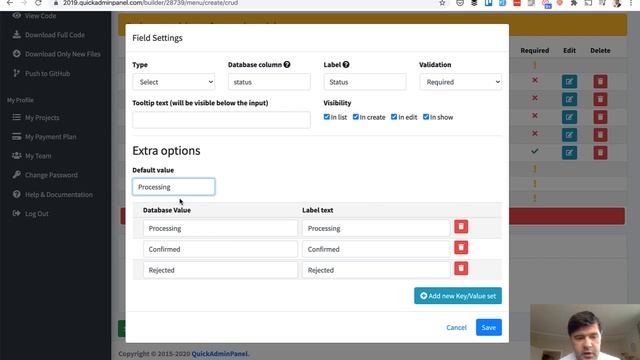Viewport: 640px width, 360px height.
Task: Open the browser extensions puzzle icon
Action: 574,3
